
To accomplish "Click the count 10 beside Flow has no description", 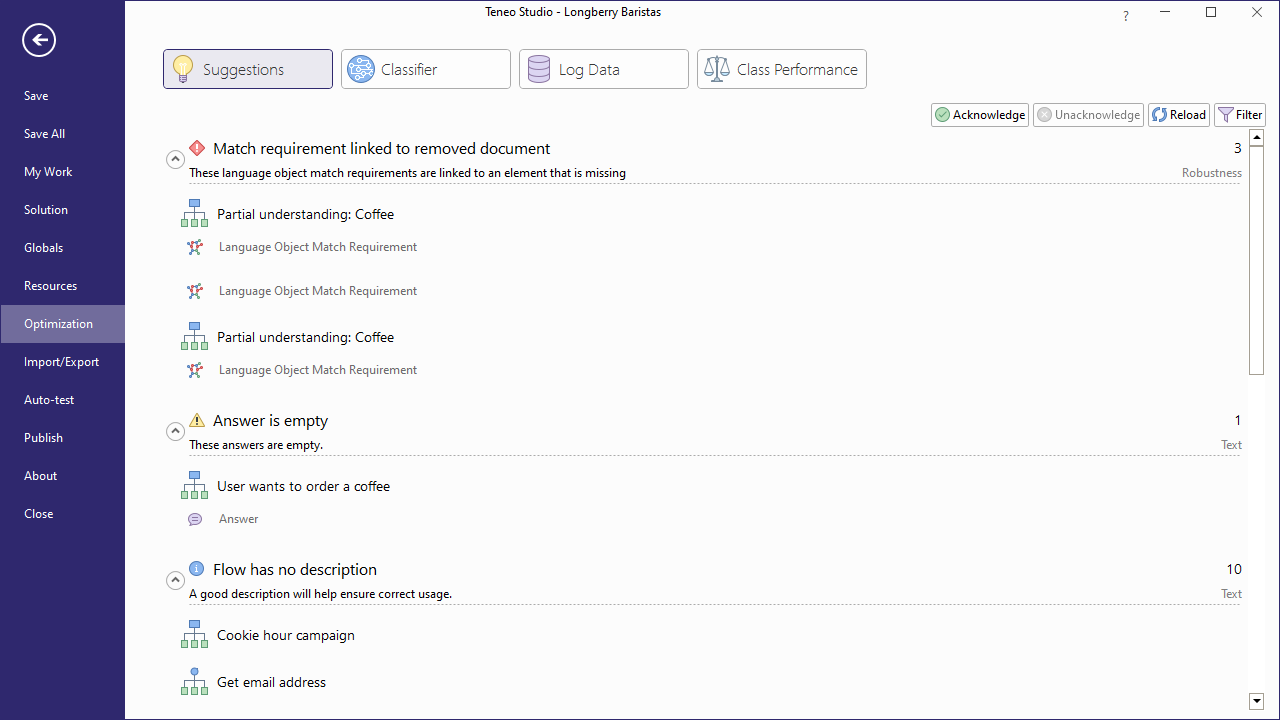I will tap(1234, 569).
